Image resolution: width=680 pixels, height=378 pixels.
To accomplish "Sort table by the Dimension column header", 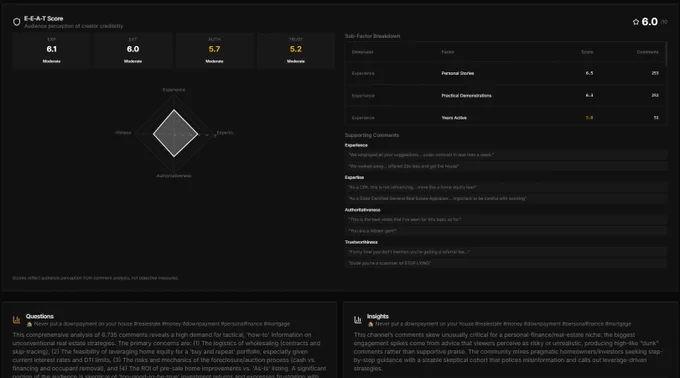I will [x=363, y=52].
